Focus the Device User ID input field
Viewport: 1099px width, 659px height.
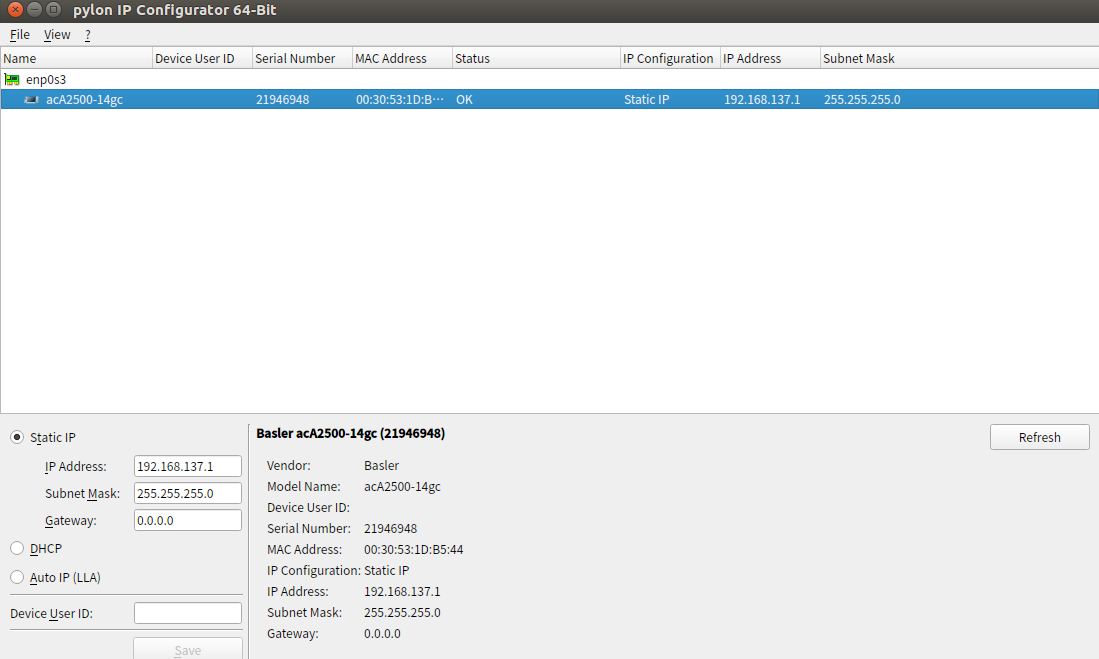tap(188, 613)
